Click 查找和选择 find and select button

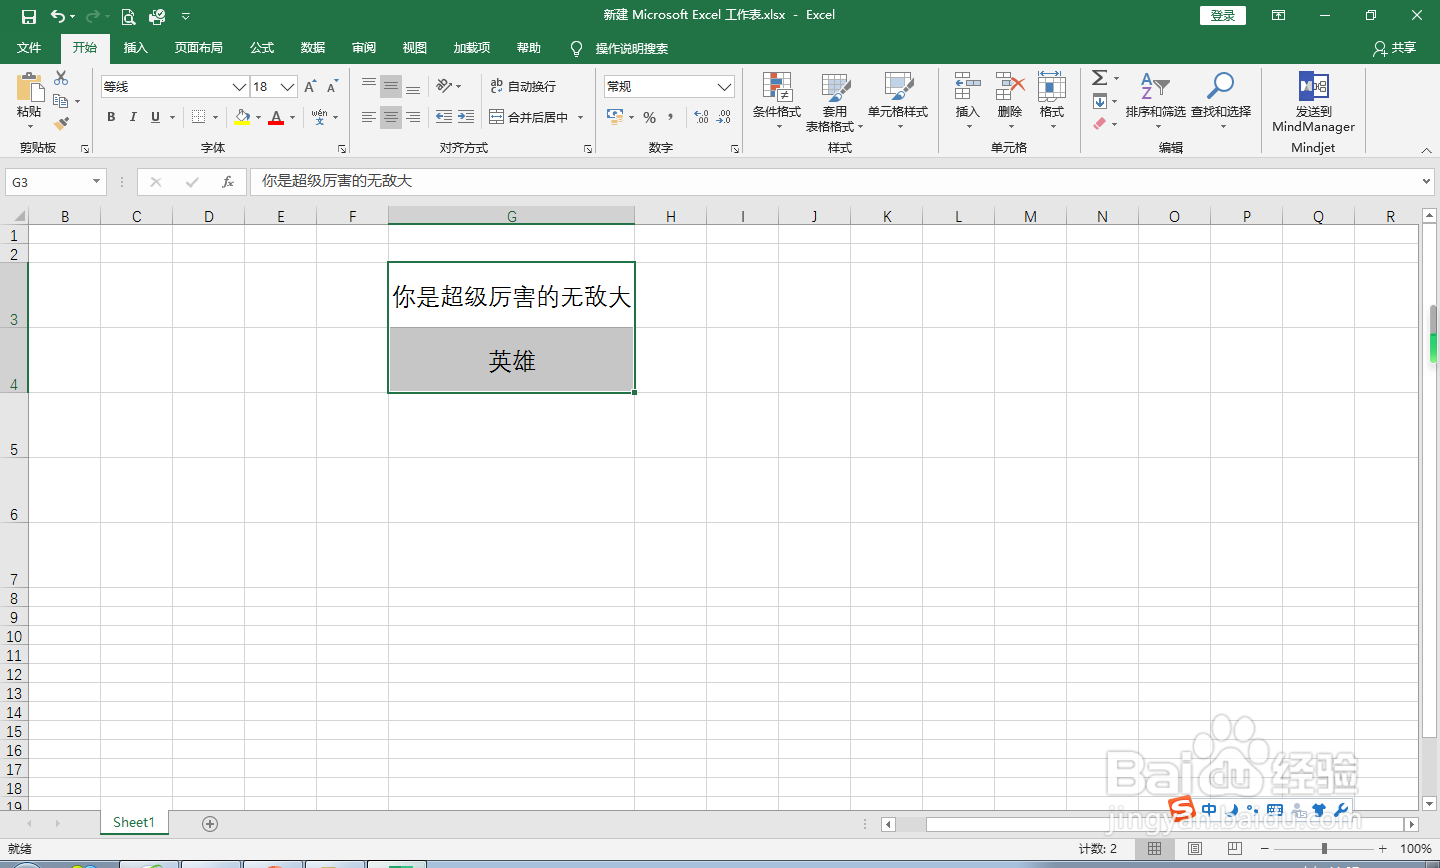pyautogui.click(x=1221, y=101)
